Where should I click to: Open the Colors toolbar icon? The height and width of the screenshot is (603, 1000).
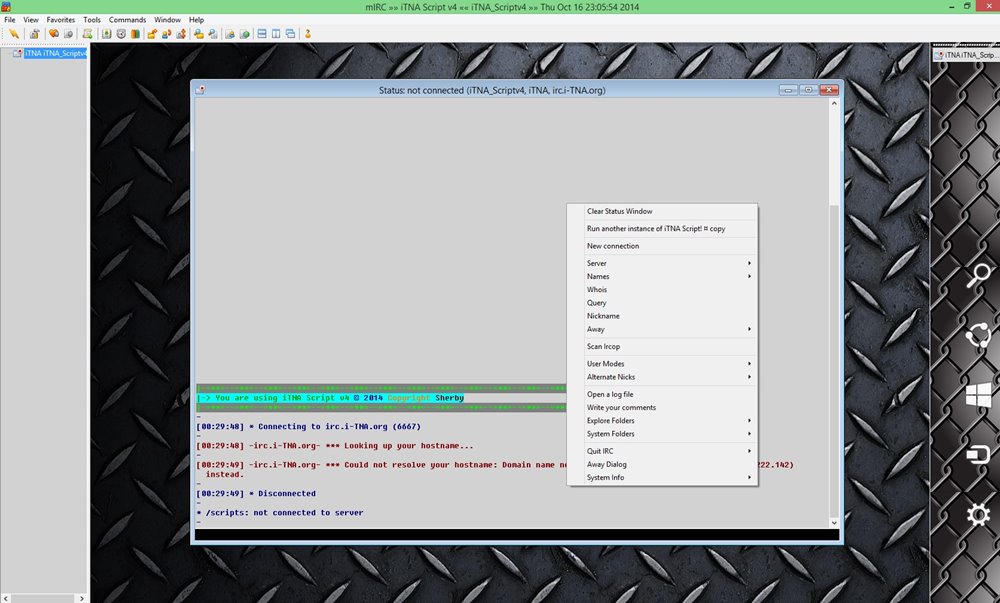[x=135, y=34]
